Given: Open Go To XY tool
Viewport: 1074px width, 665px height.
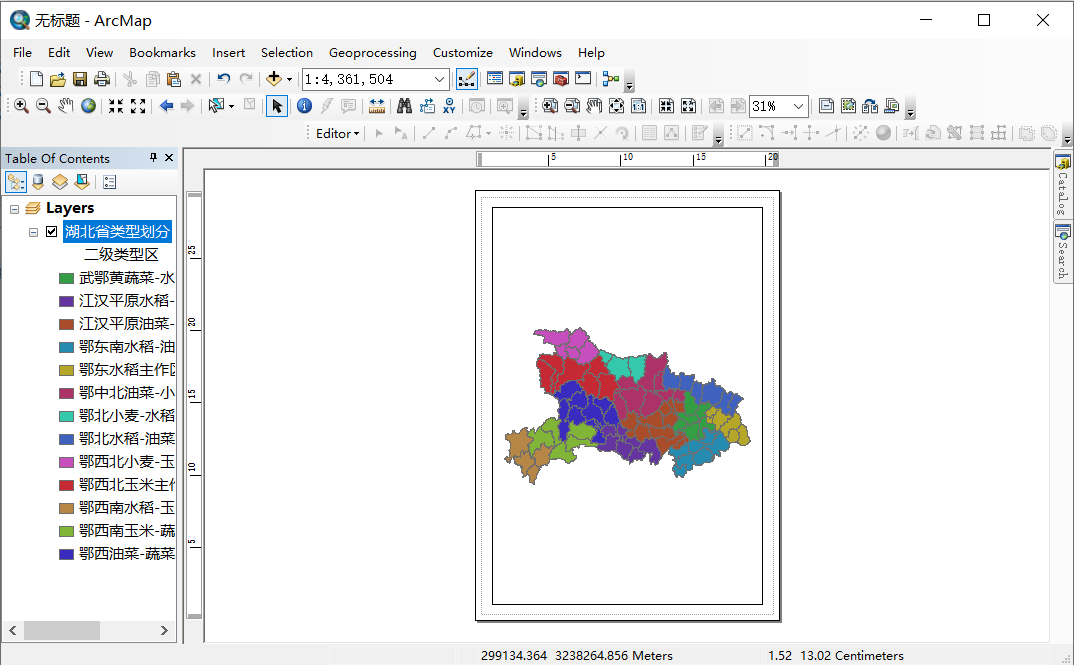Looking at the screenshot, I should [449, 105].
